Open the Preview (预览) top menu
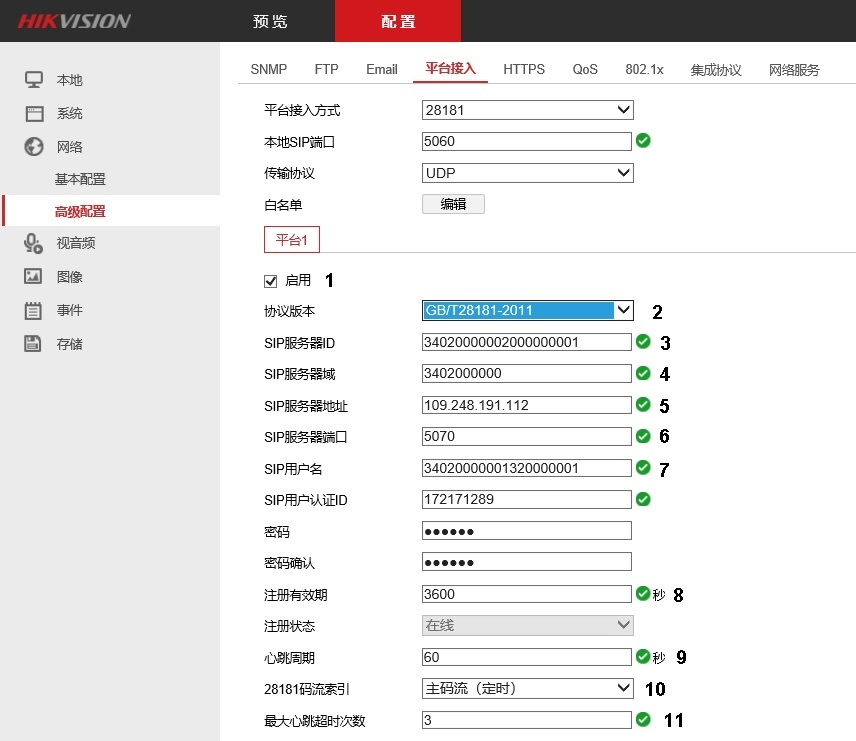 (270, 21)
